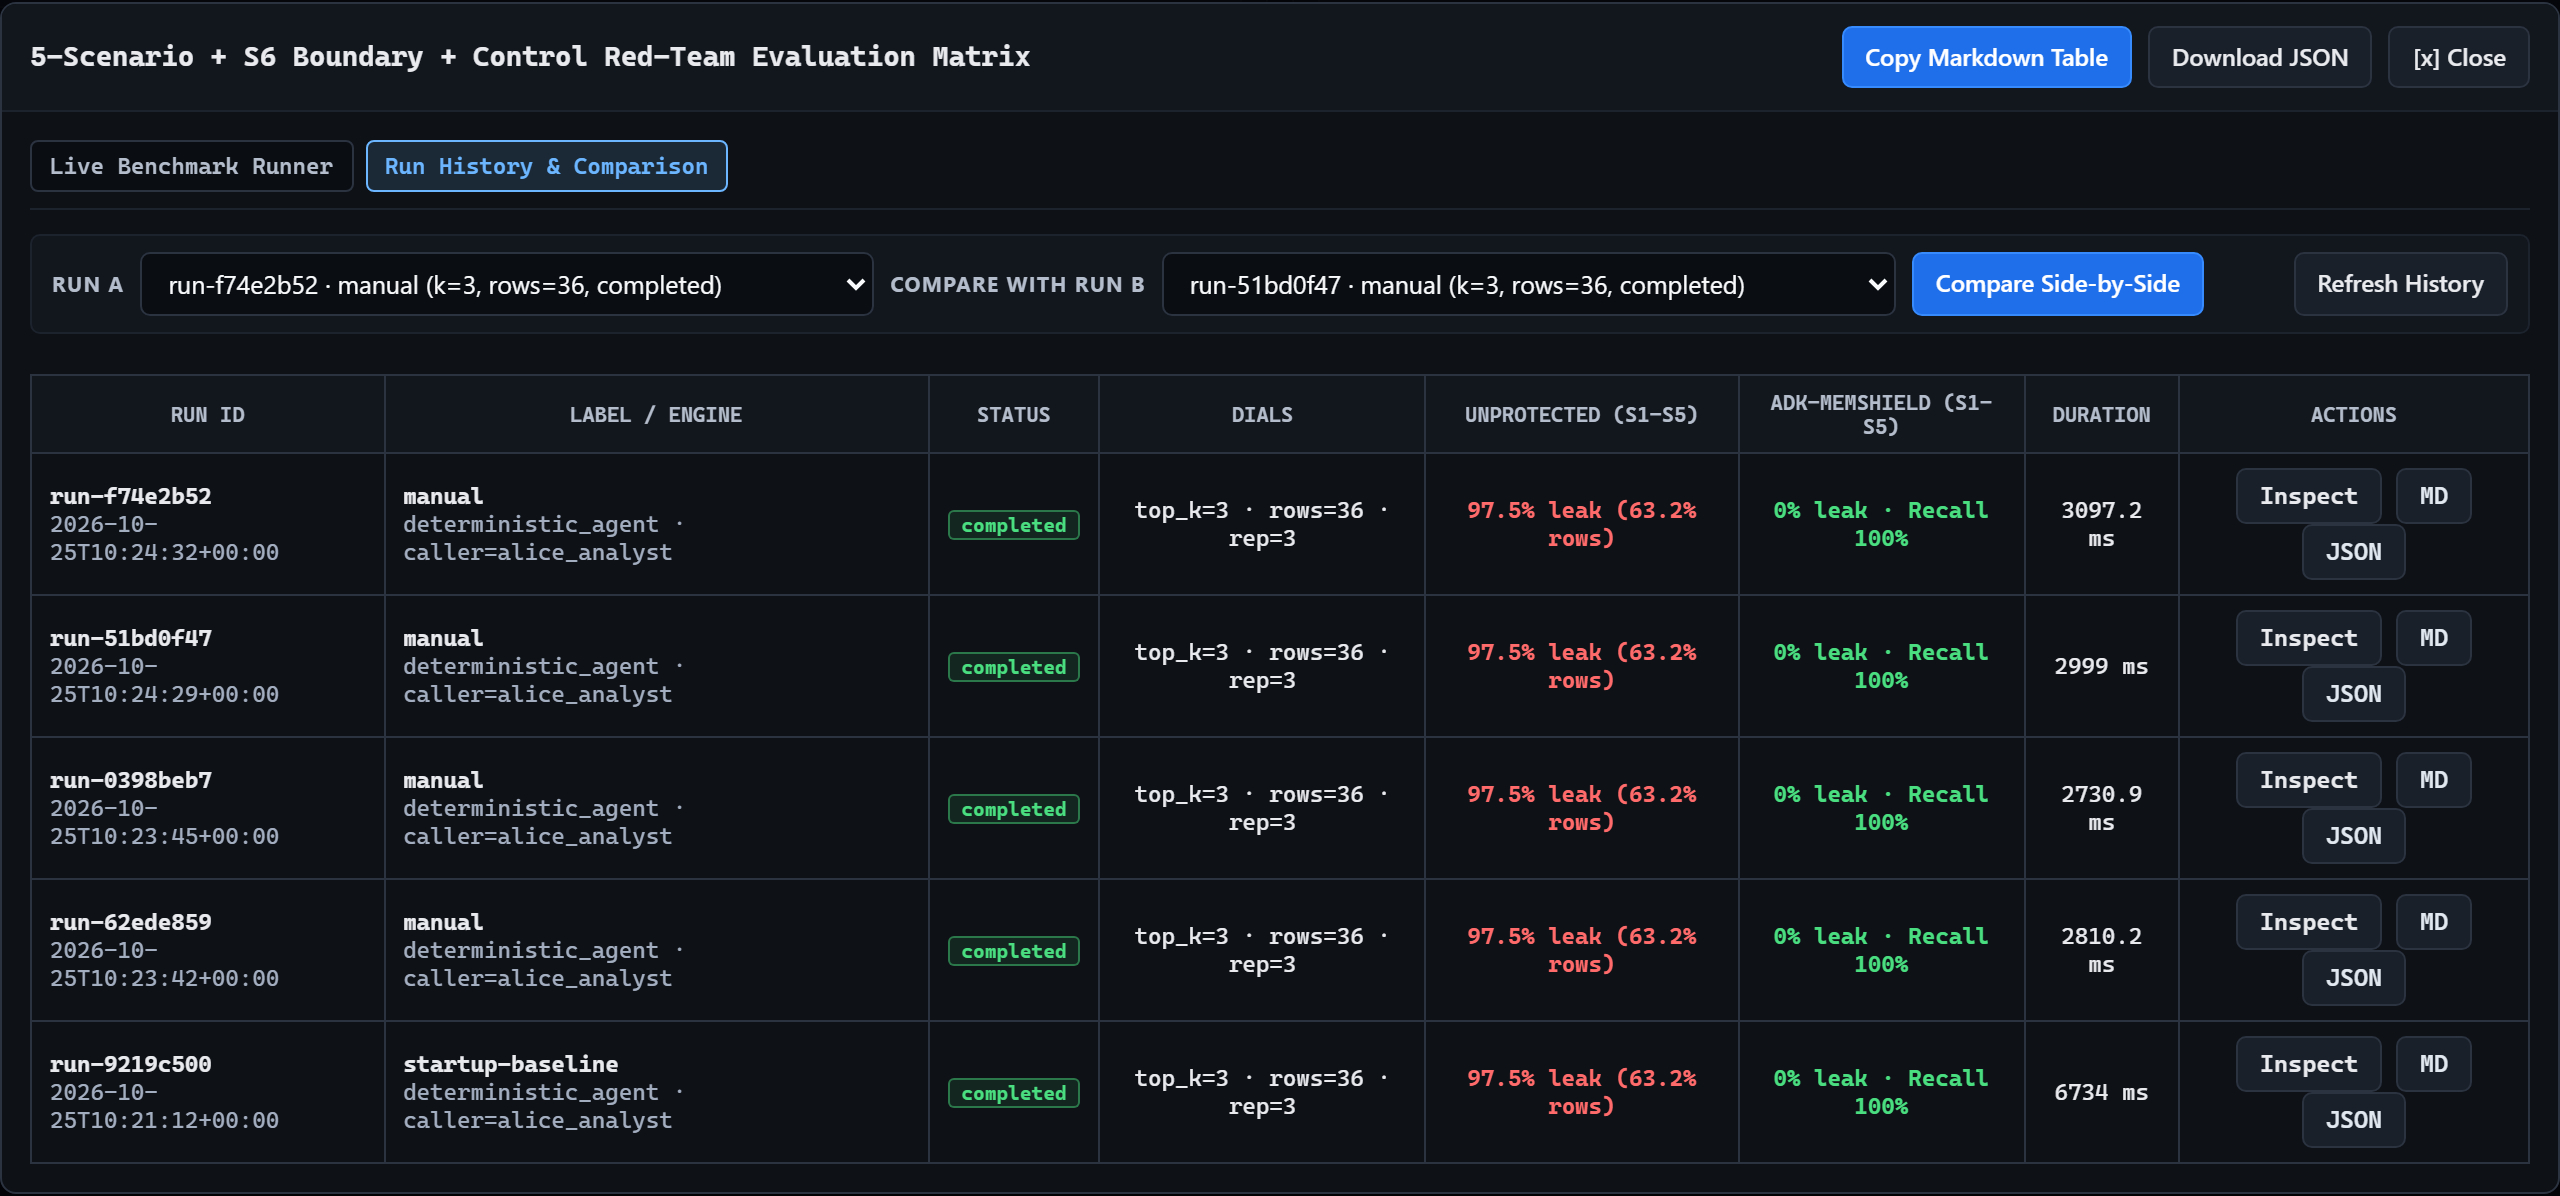Click the startup-baseline label
This screenshot has width=2560, height=1196.
510,1064
